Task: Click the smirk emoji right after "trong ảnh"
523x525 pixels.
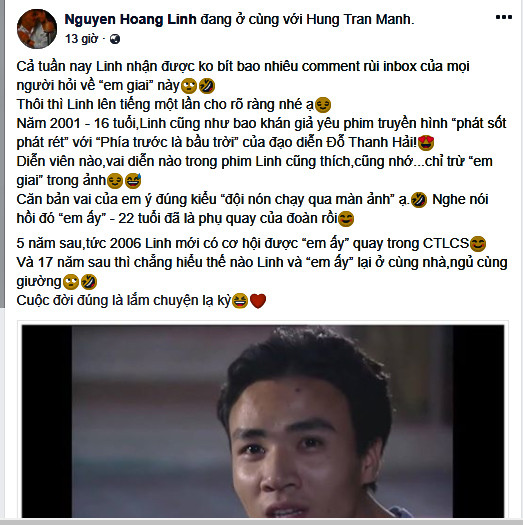Action: click(115, 181)
